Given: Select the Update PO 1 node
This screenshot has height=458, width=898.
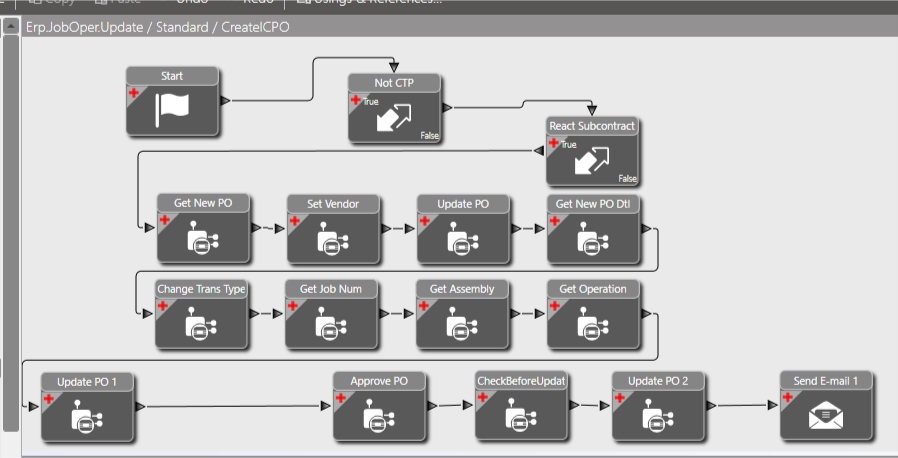Looking at the screenshot, I should coord(87,407).
